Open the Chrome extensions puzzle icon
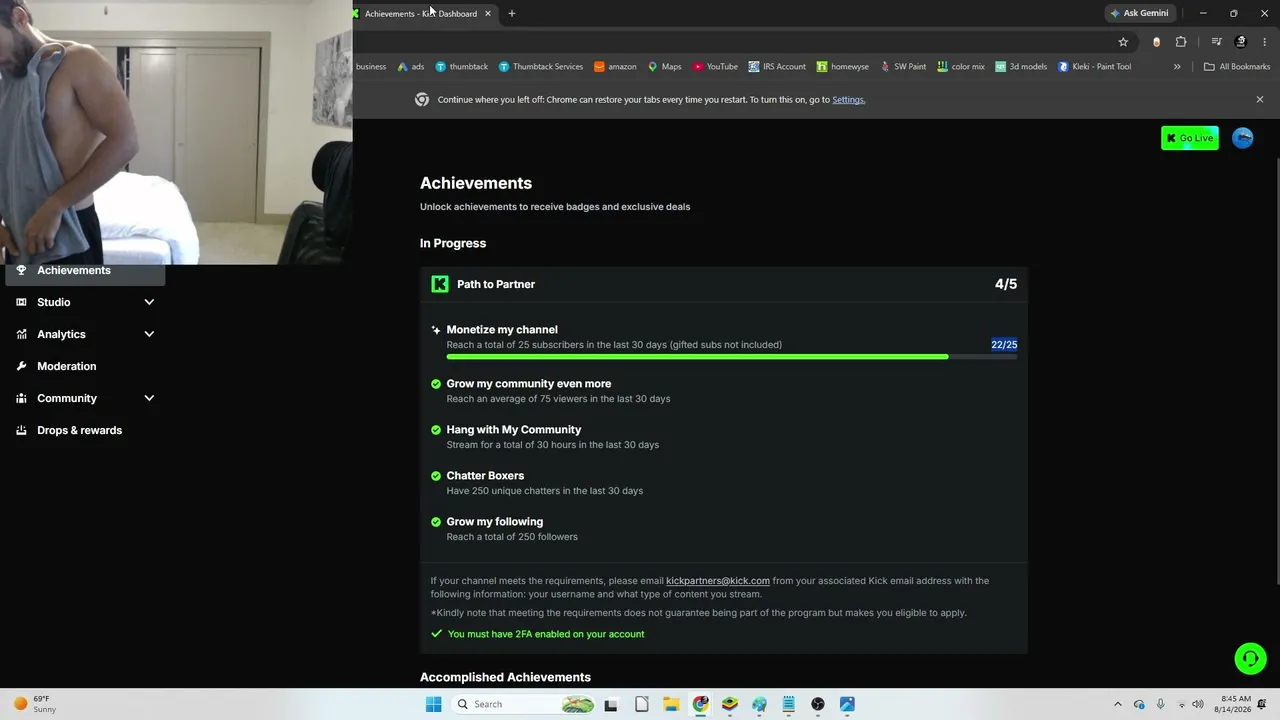This screenshot has width=1280, height=720. point(1181,42)
